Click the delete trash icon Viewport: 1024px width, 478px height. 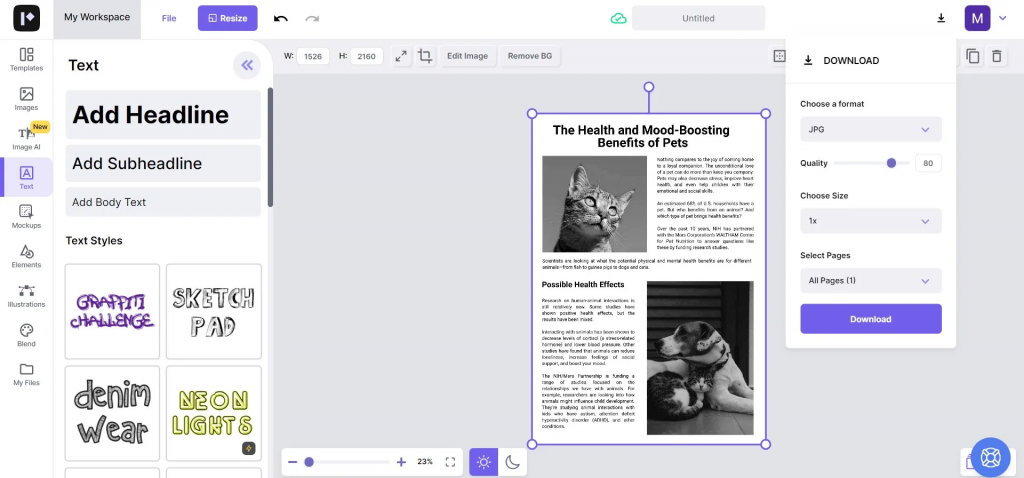pos(997,56)
